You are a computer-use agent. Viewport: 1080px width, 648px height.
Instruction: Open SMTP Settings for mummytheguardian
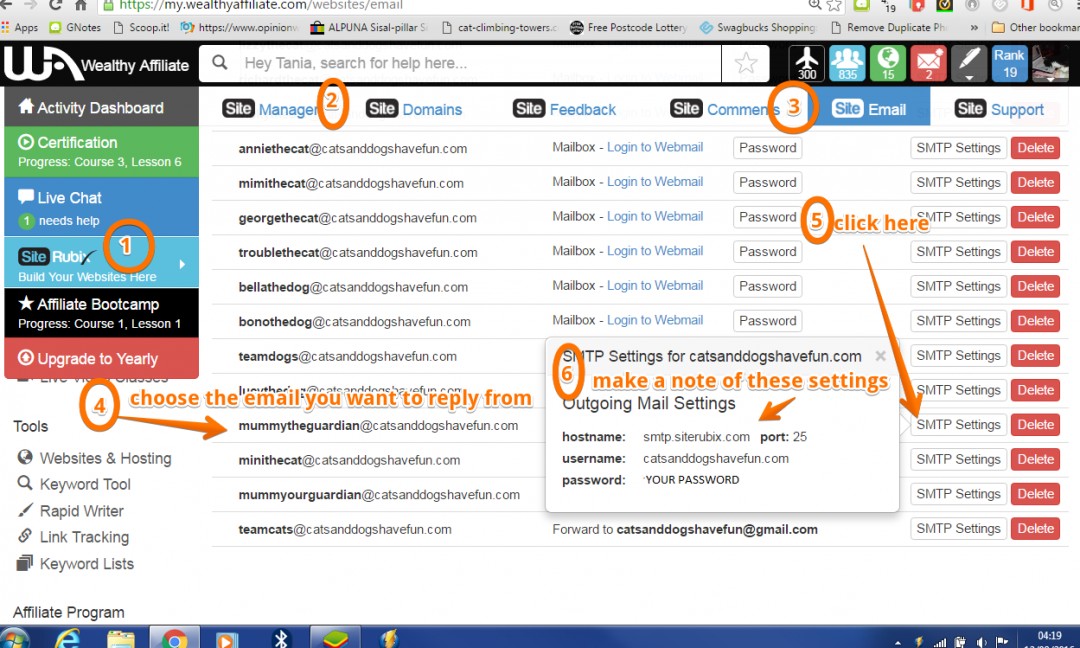click(x=958, y=425)
